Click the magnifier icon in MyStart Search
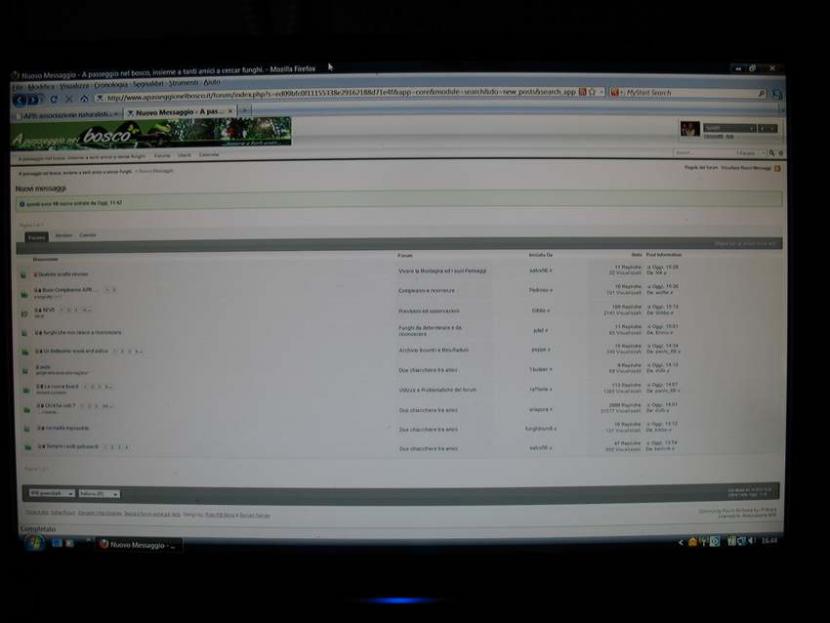830x623 pixels. tap(761, 93)
